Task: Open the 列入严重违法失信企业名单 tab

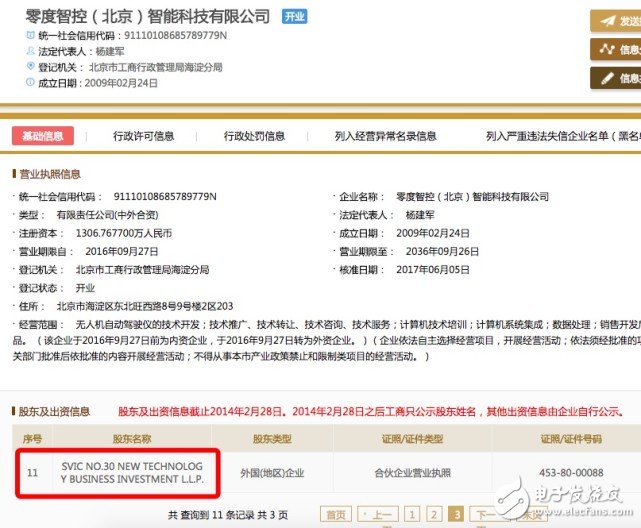Action: click(563, 136)
